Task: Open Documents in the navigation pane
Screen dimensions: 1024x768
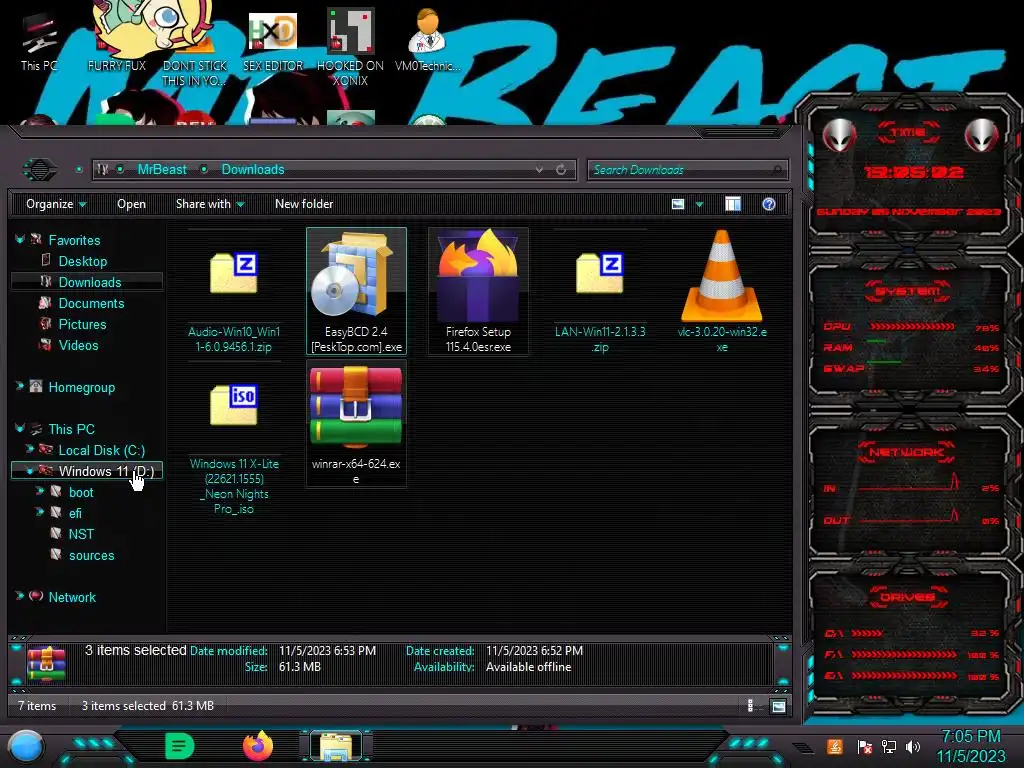Action: 91,303
